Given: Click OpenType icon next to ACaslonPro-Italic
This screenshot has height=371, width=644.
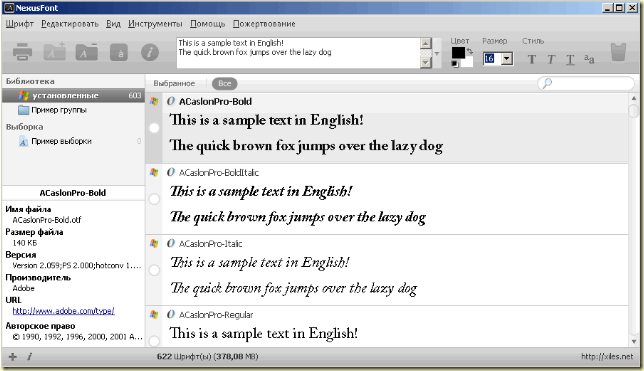Looking at the screenshot, I should tap(170, 243).
